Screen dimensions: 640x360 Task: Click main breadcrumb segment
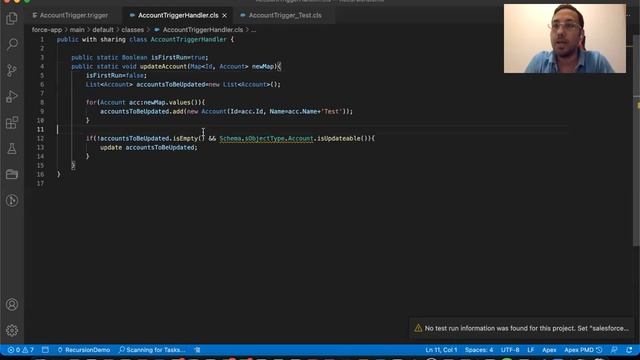(77, 30)
